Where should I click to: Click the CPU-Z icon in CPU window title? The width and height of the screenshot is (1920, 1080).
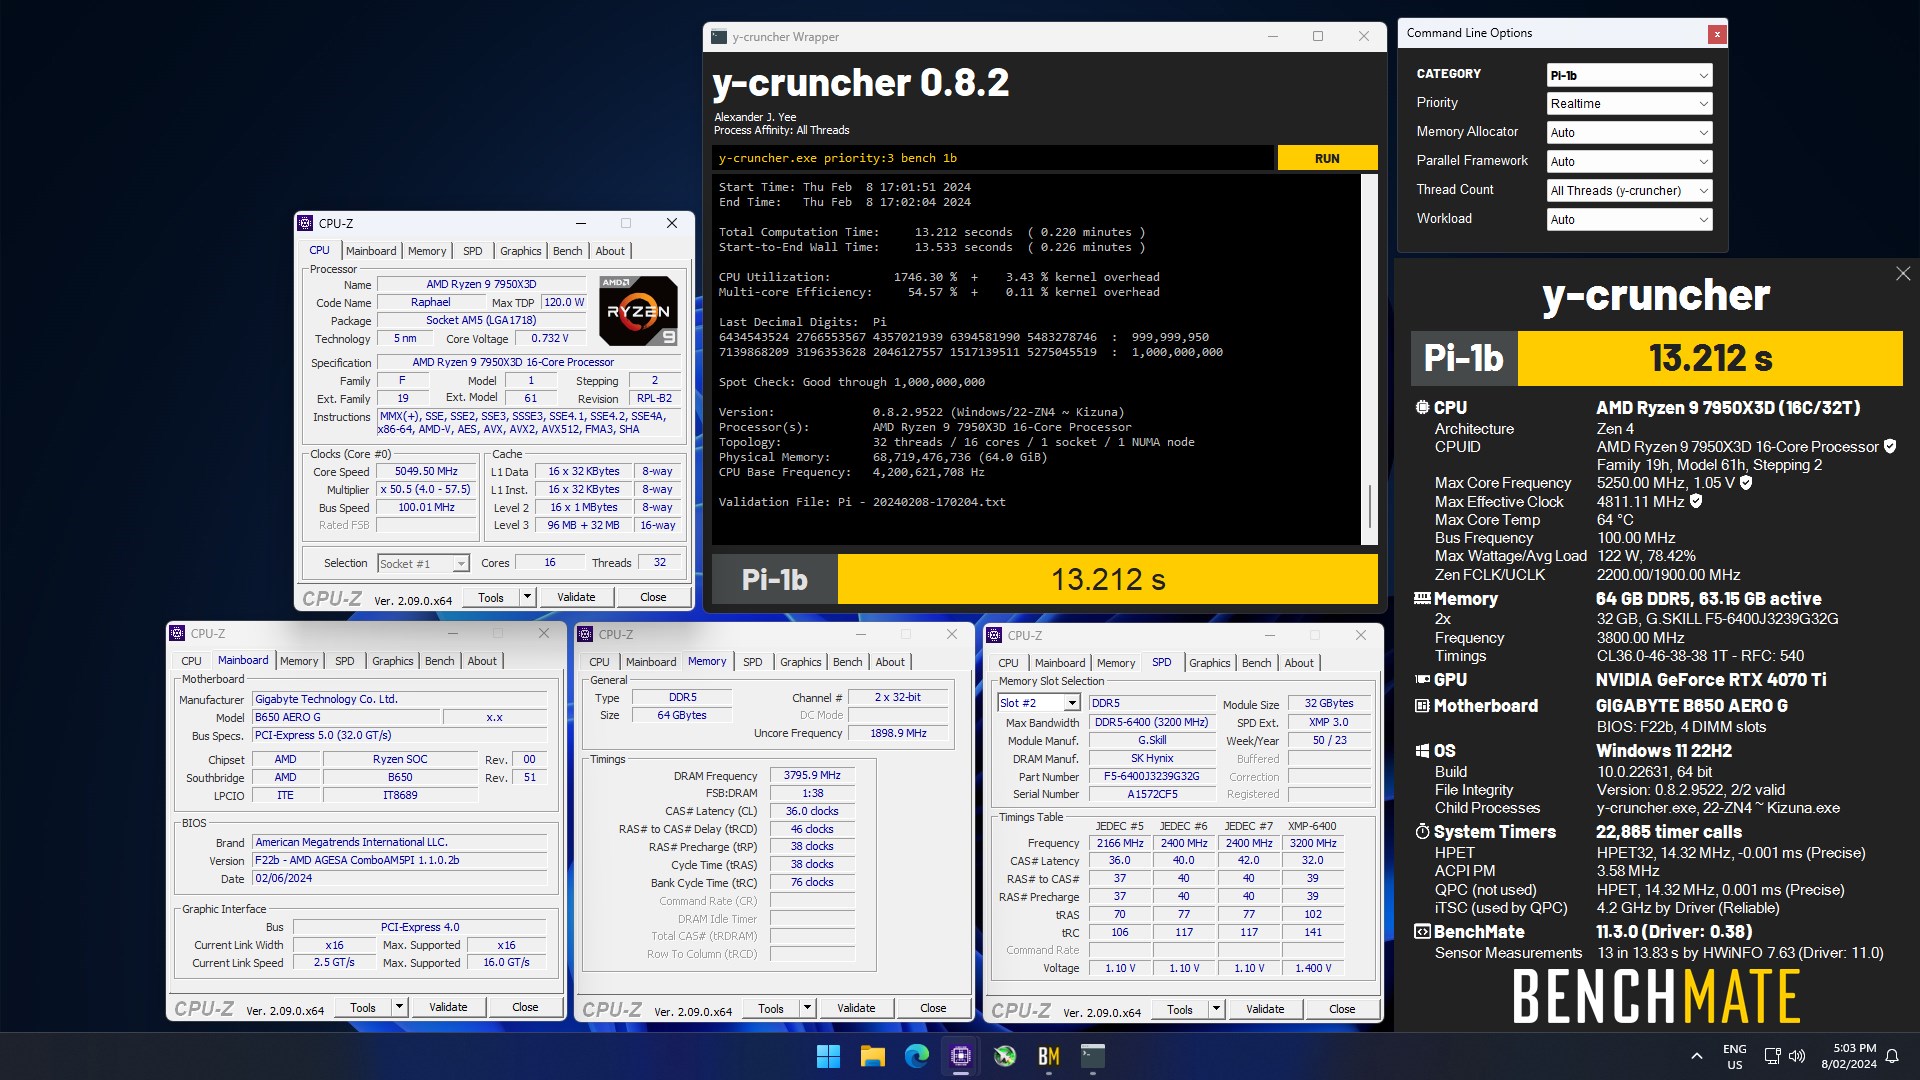[x=306, y=223]
